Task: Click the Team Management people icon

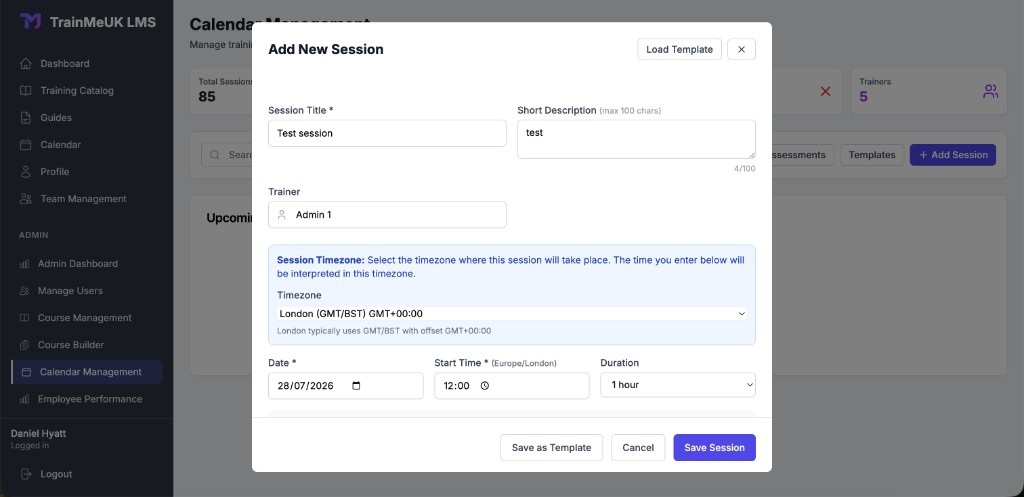Action: pyautogui.click(x=25, y=199)
